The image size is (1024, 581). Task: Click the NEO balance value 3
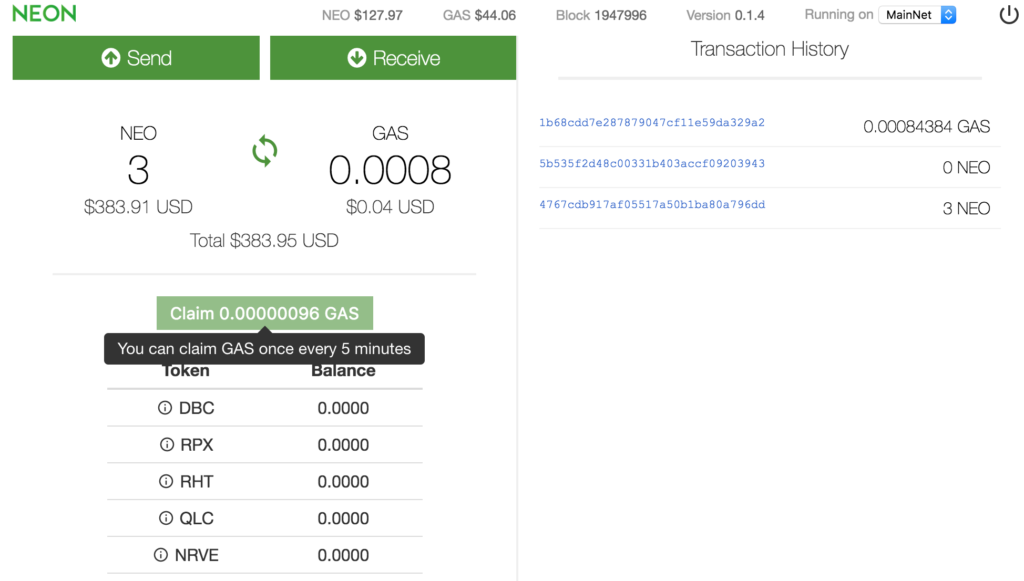138,170
